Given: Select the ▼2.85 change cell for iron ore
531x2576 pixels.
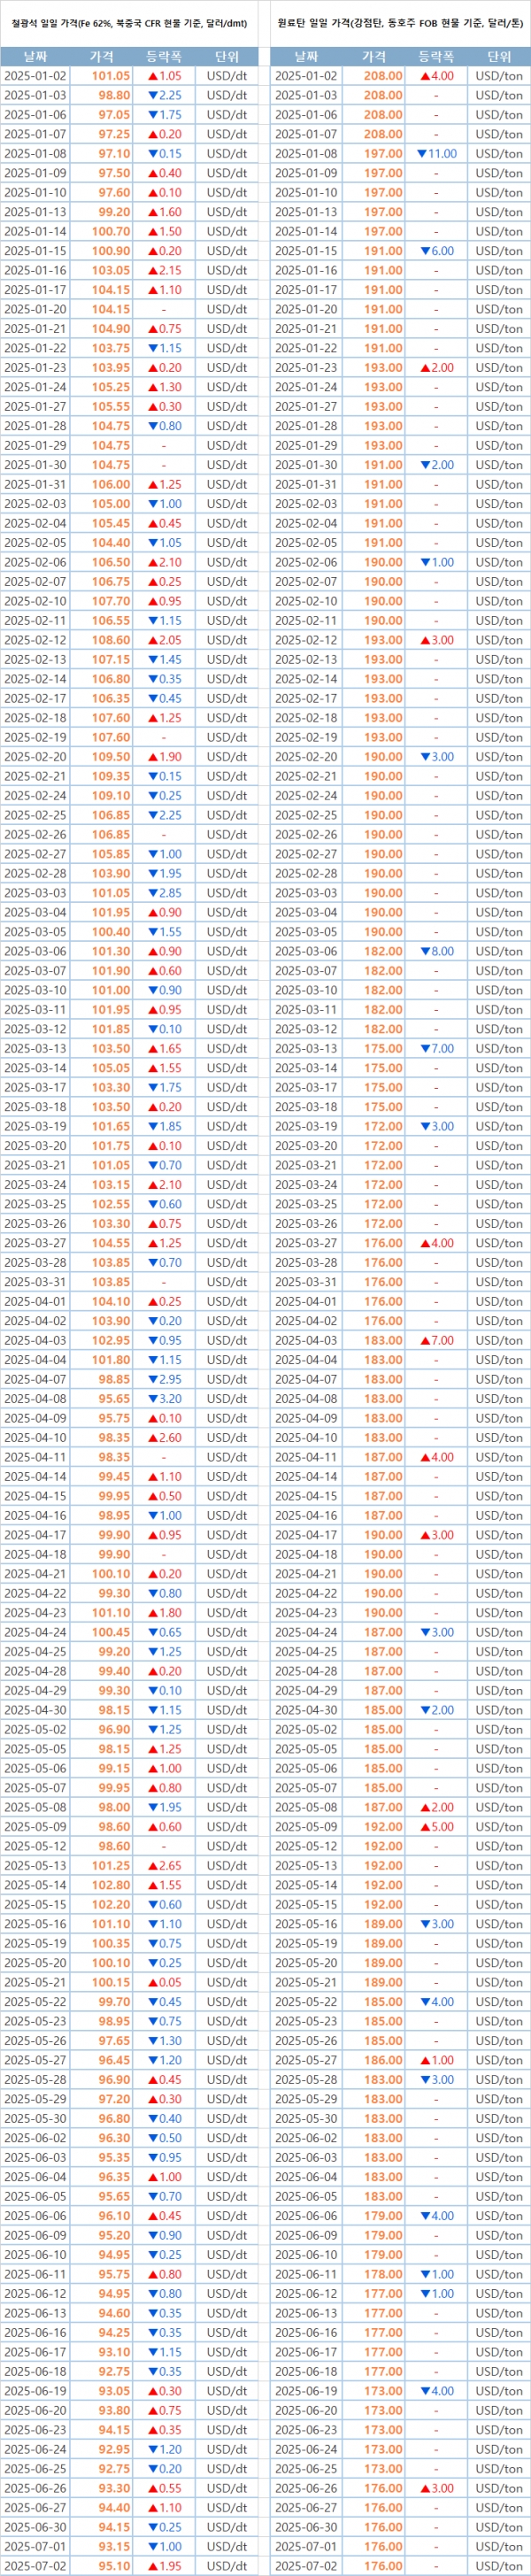Looking at the screenshot, I should pos(164,893).
